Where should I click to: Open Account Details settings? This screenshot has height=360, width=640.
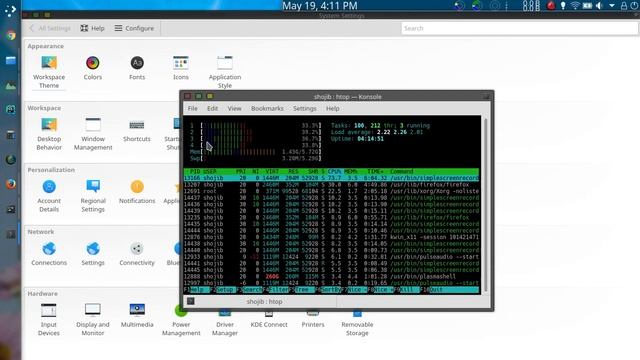(x=49, y=196)
